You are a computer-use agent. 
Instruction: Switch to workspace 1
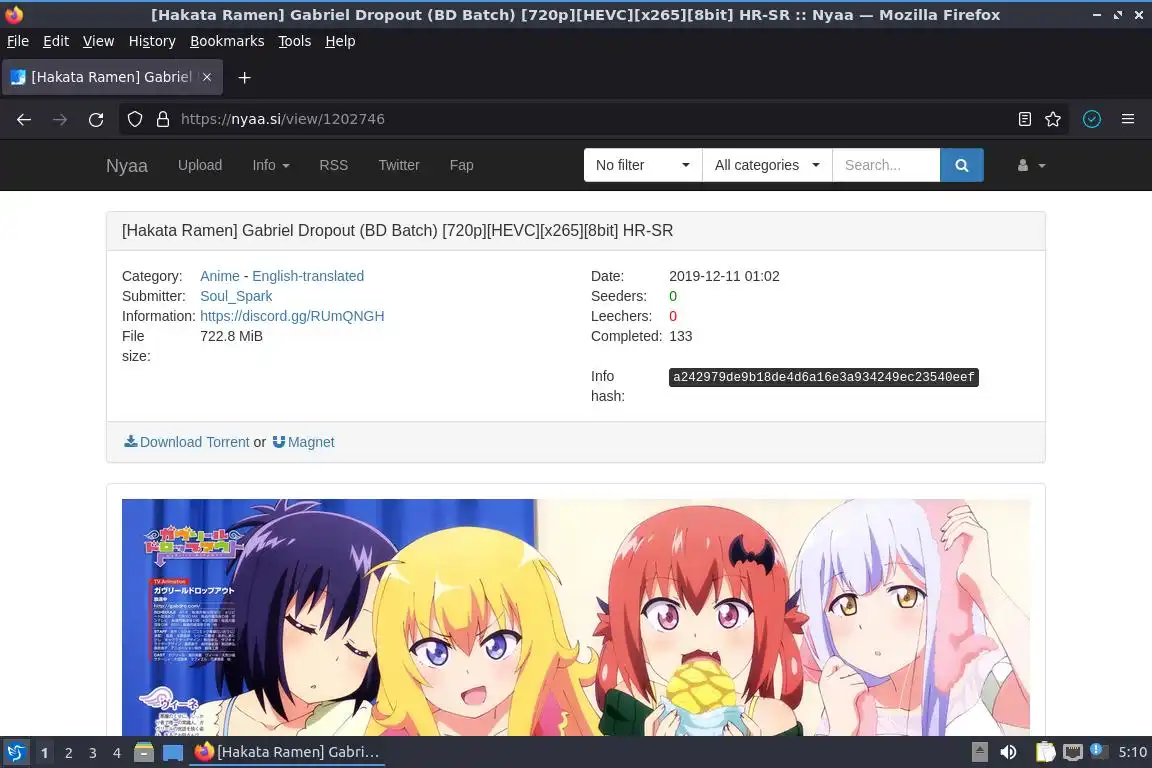point(44,753)
